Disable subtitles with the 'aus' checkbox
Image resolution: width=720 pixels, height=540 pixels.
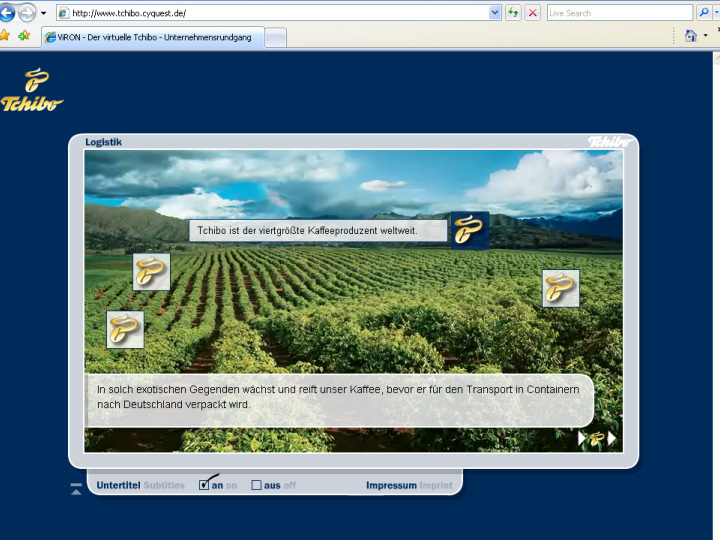pos(256,485)
